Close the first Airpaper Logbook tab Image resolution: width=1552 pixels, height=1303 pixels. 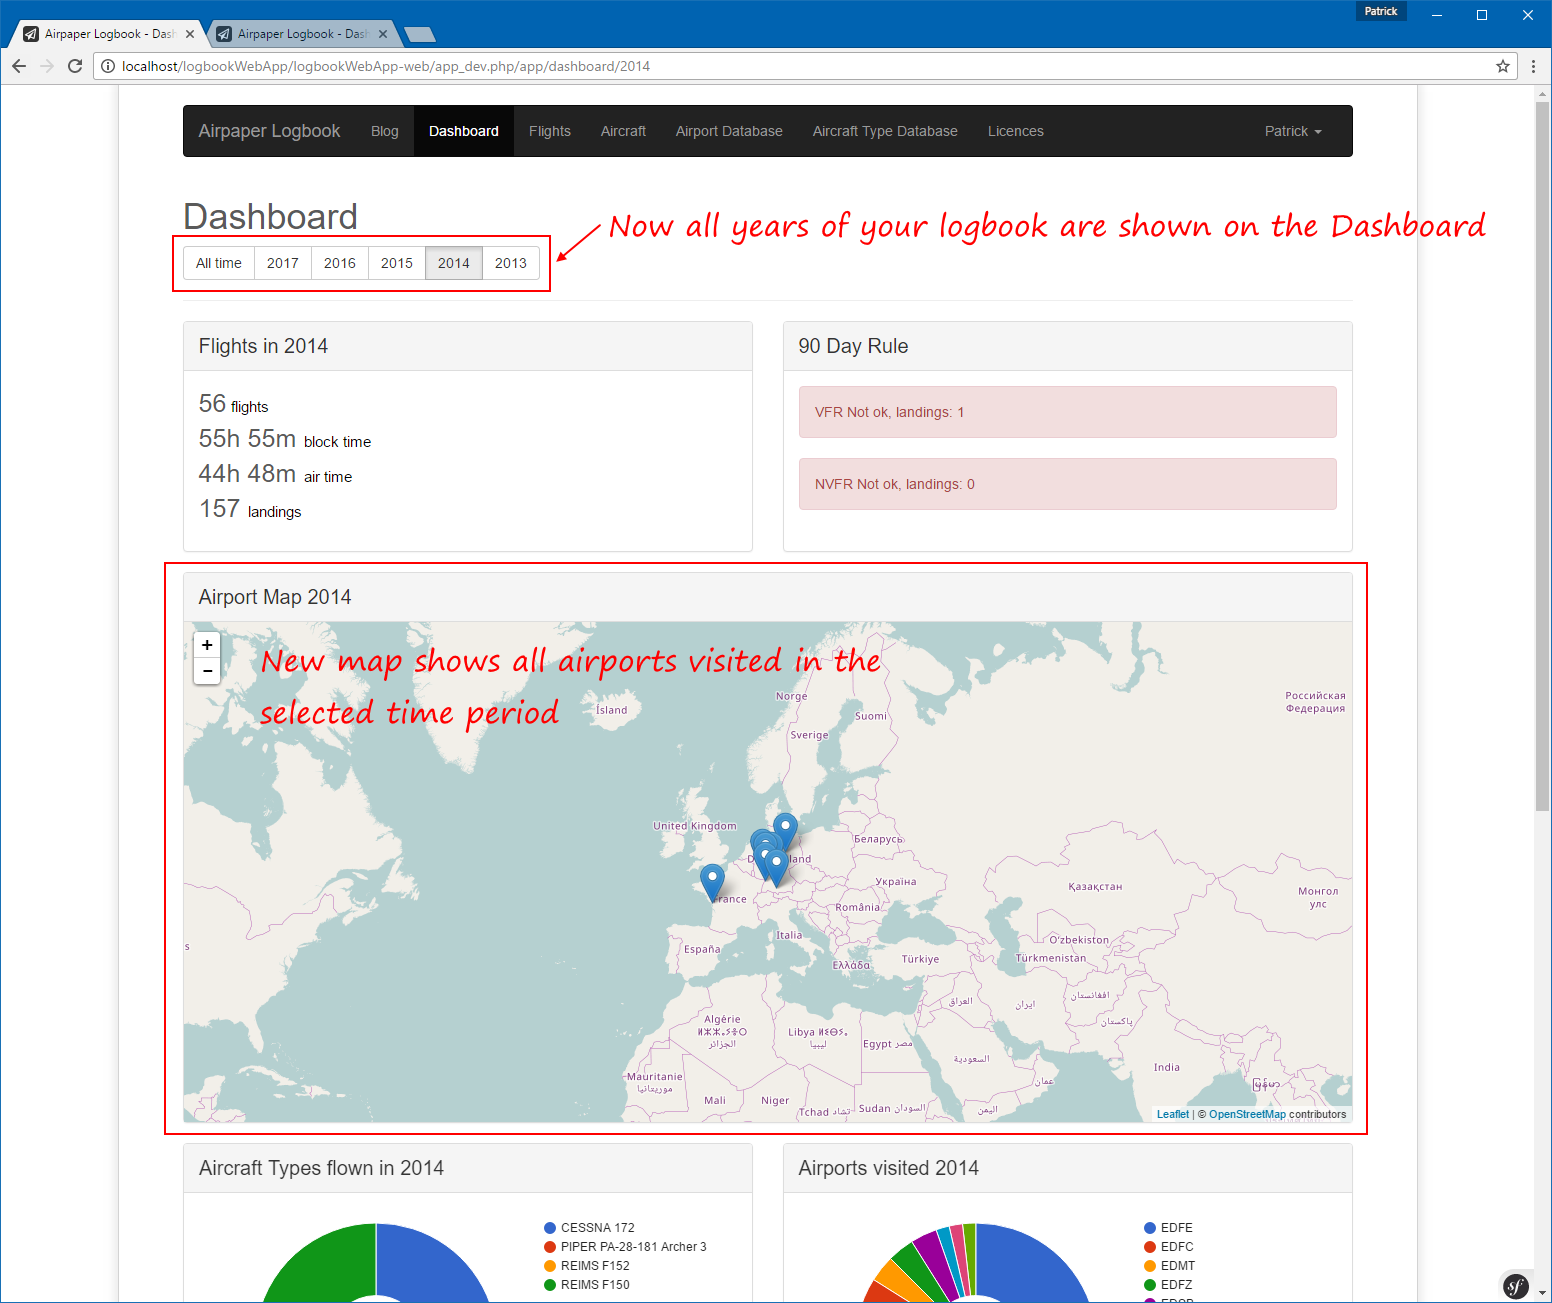pyautogui.click(x=190, y=34)
